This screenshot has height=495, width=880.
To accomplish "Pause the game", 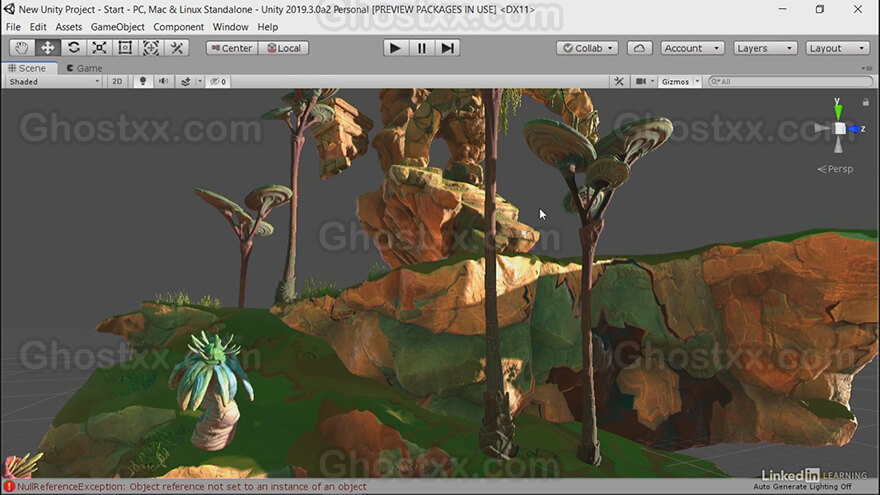I will tap(421, 48).
